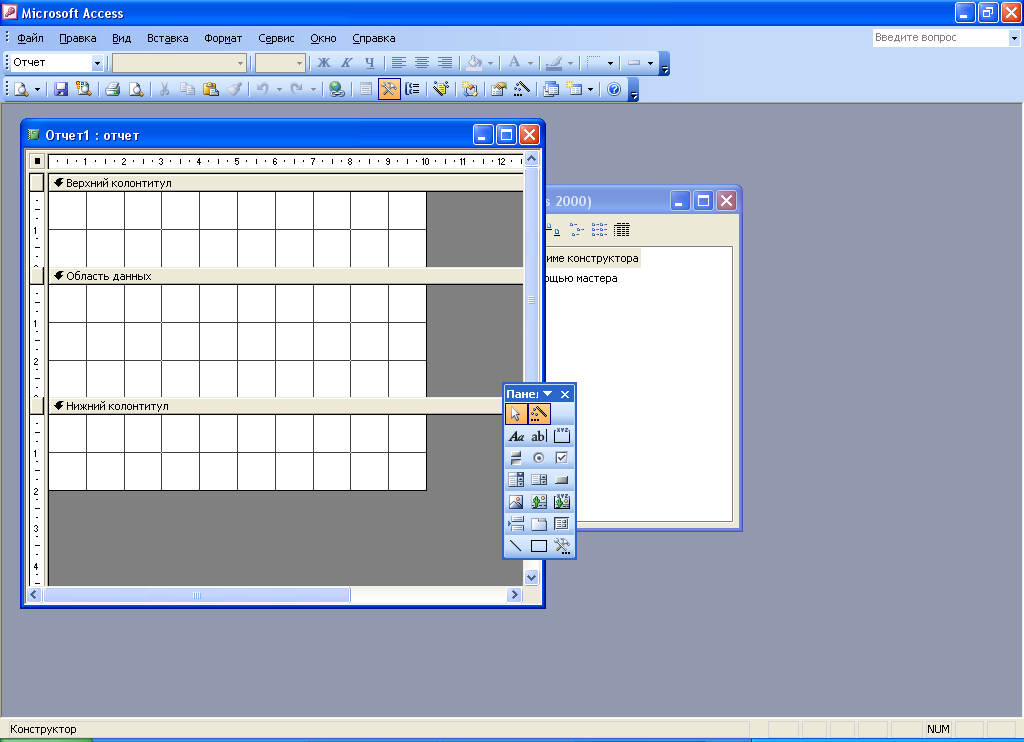This screenshot has width=1024, height=742.
Task: Open More Controls in the toolbox
Action: pos(562,546)
